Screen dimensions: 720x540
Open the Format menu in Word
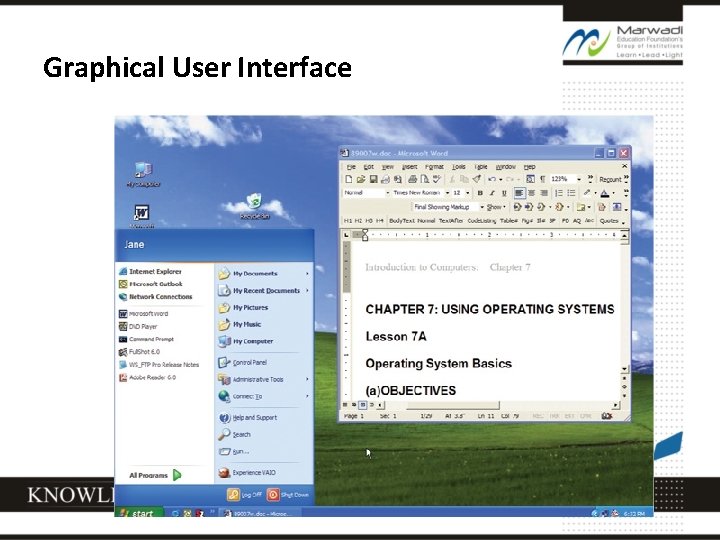[434, 167]
